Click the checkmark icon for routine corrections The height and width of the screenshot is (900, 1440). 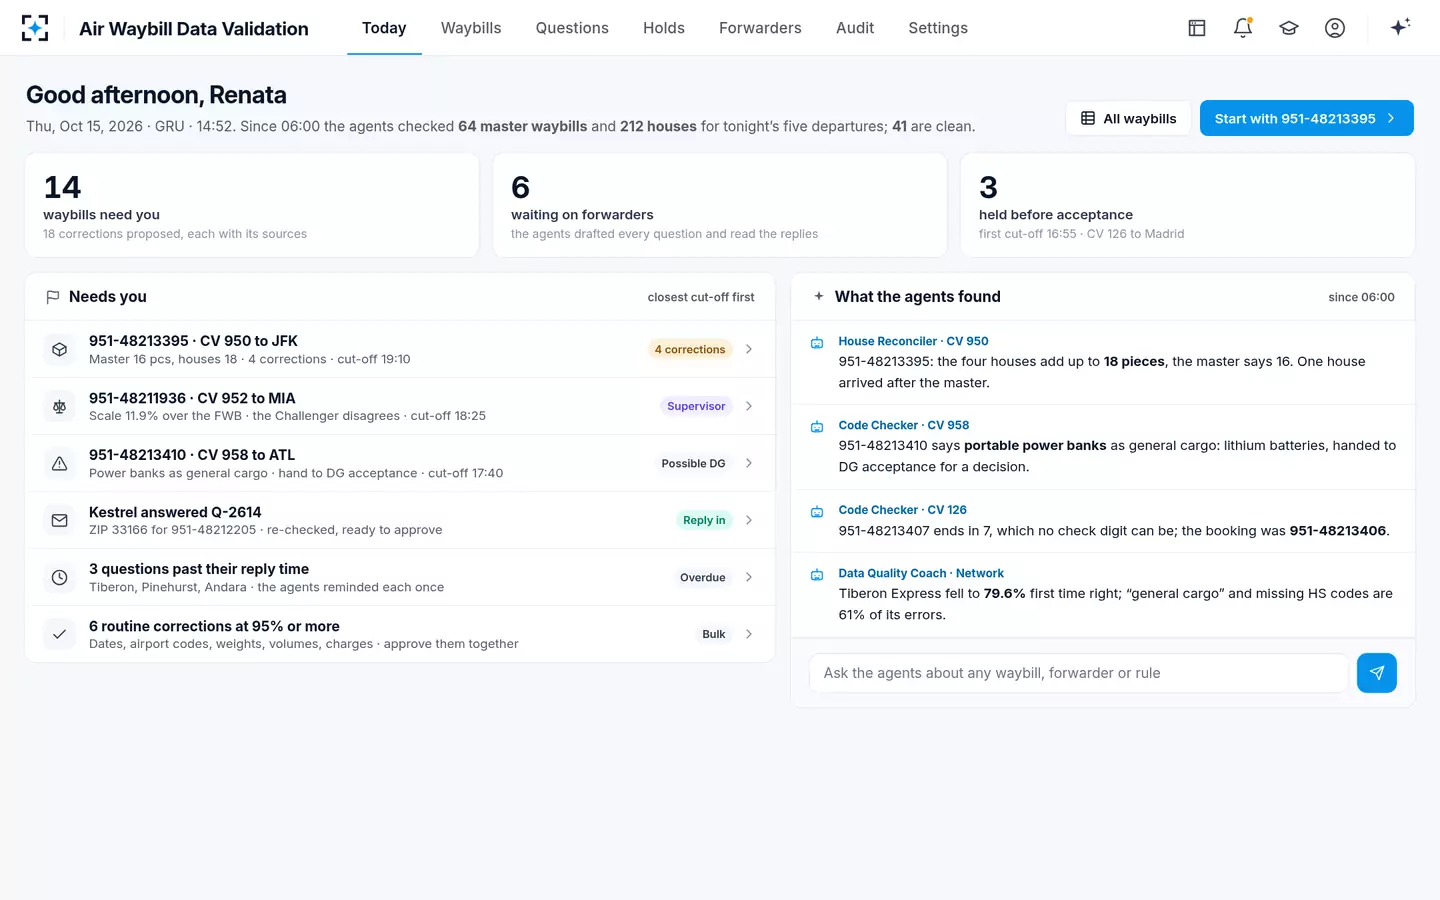60,634
